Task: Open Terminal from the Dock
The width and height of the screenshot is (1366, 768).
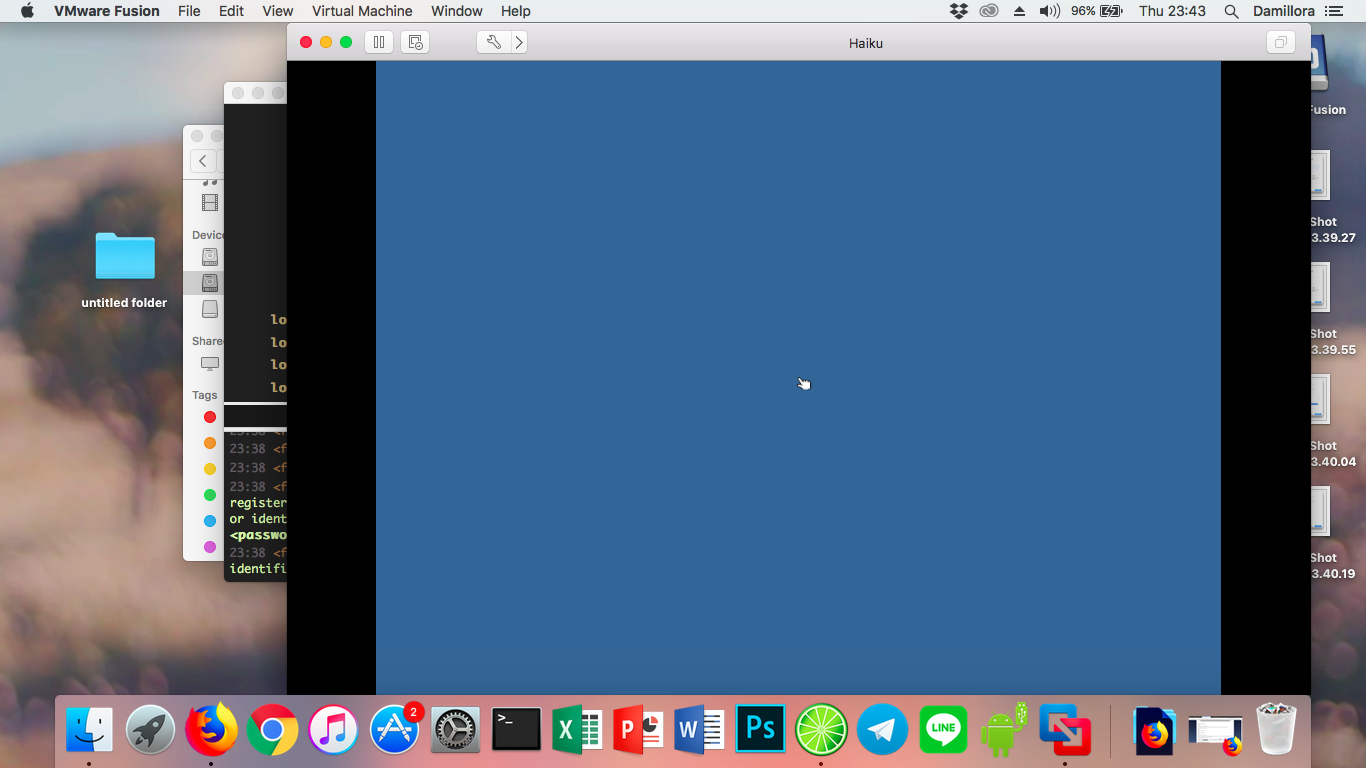Action: pyautogui.click(x=516, y=730)
